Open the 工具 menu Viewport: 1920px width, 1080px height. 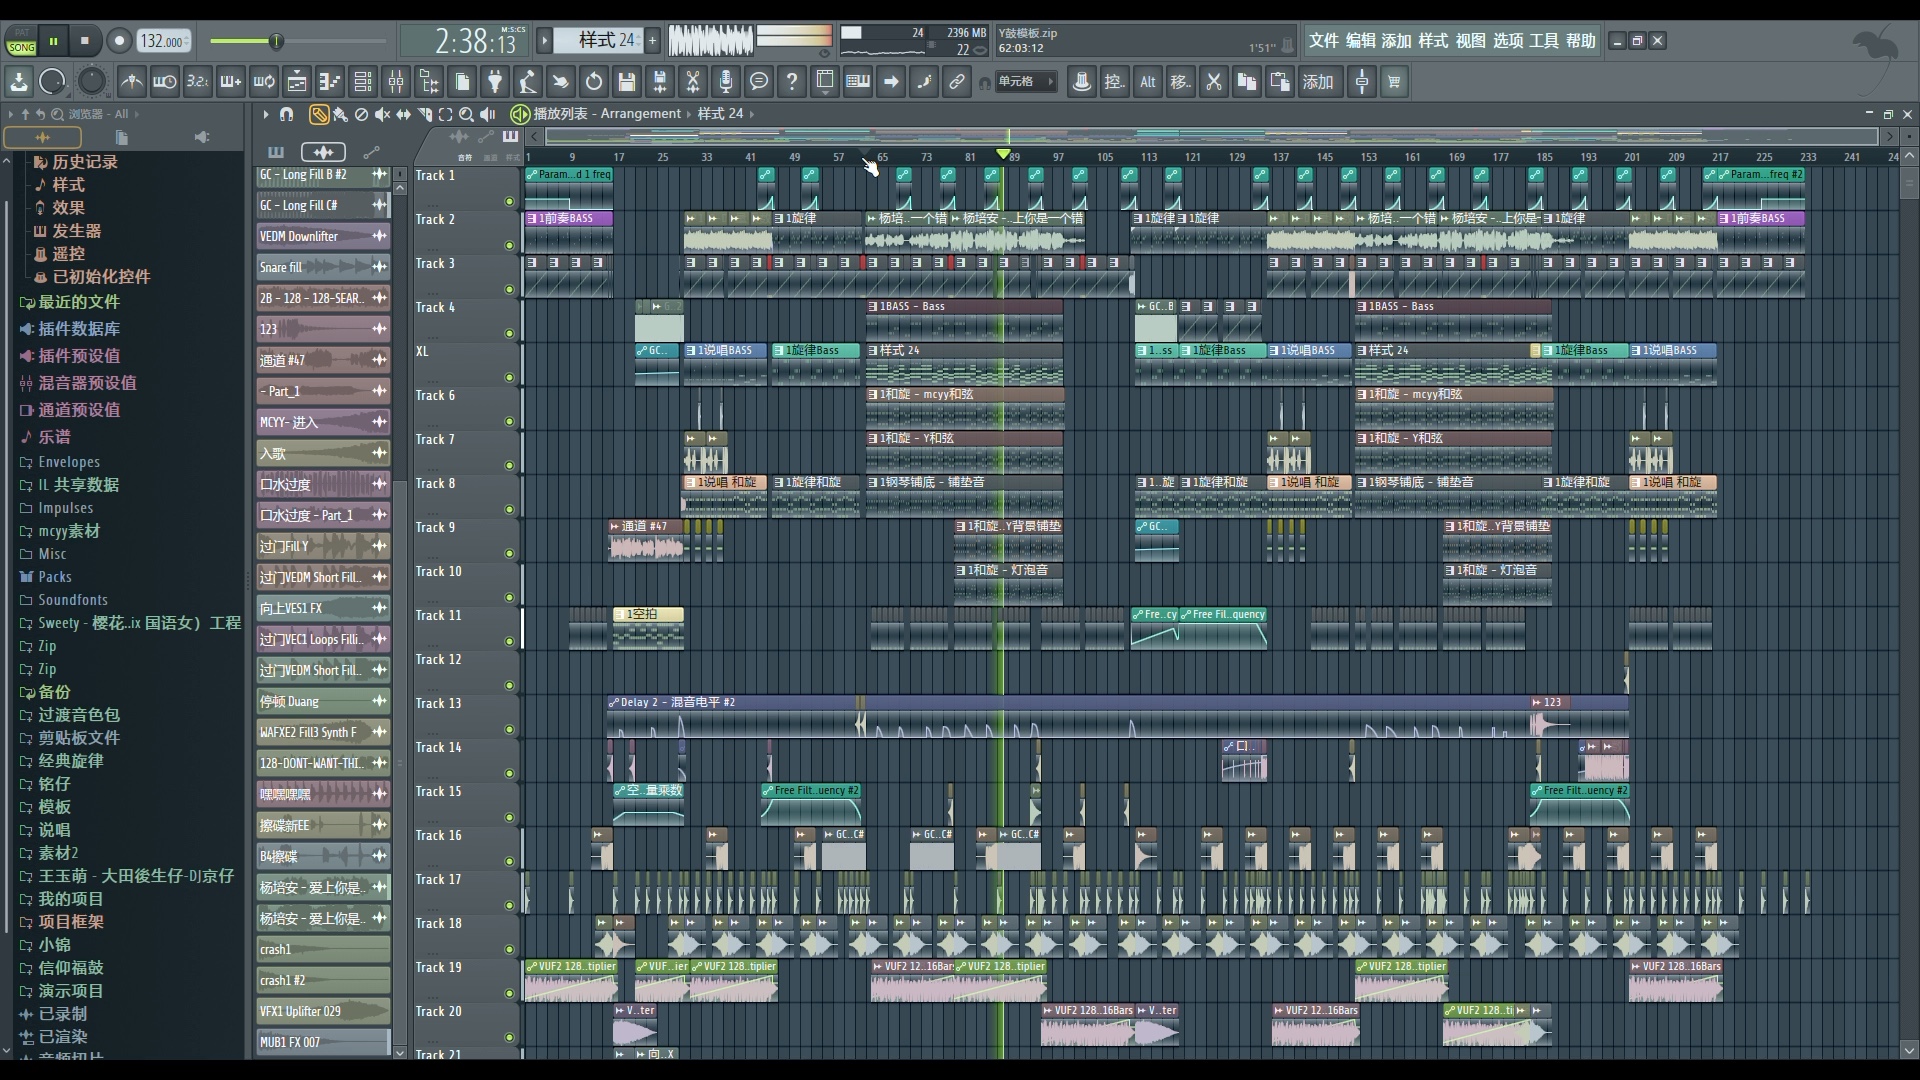(1544, 41)
